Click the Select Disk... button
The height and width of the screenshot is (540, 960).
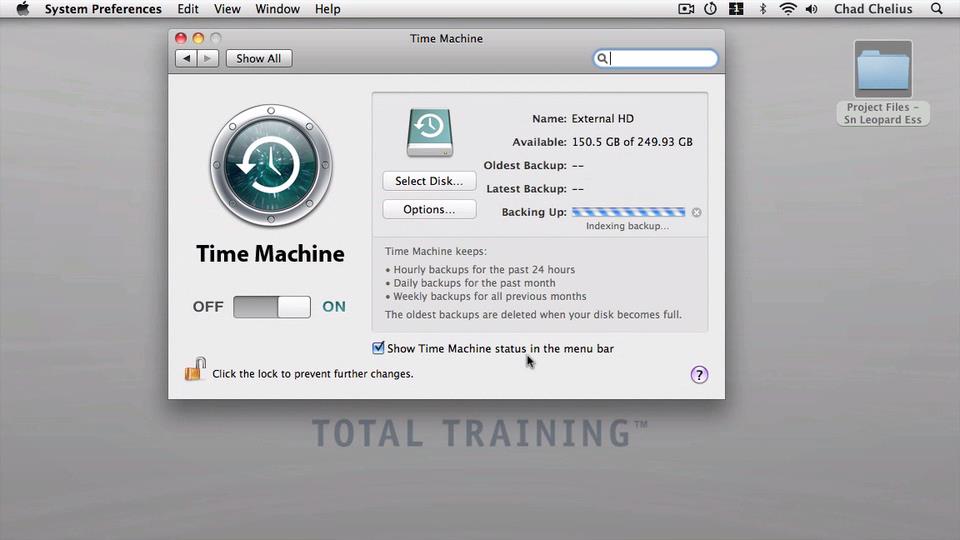pyautogui.click(x=429, y=181)
